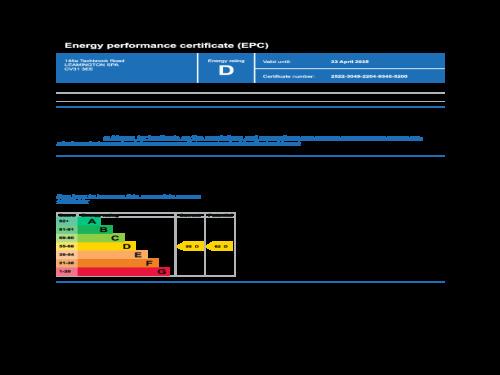Click the light green C band
The image size is (500, 375).
(101, 238)
